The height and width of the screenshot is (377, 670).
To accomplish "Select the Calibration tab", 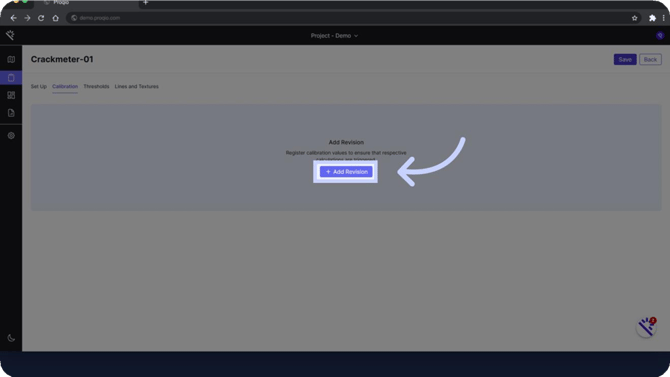I will click(x=65, y=86).
